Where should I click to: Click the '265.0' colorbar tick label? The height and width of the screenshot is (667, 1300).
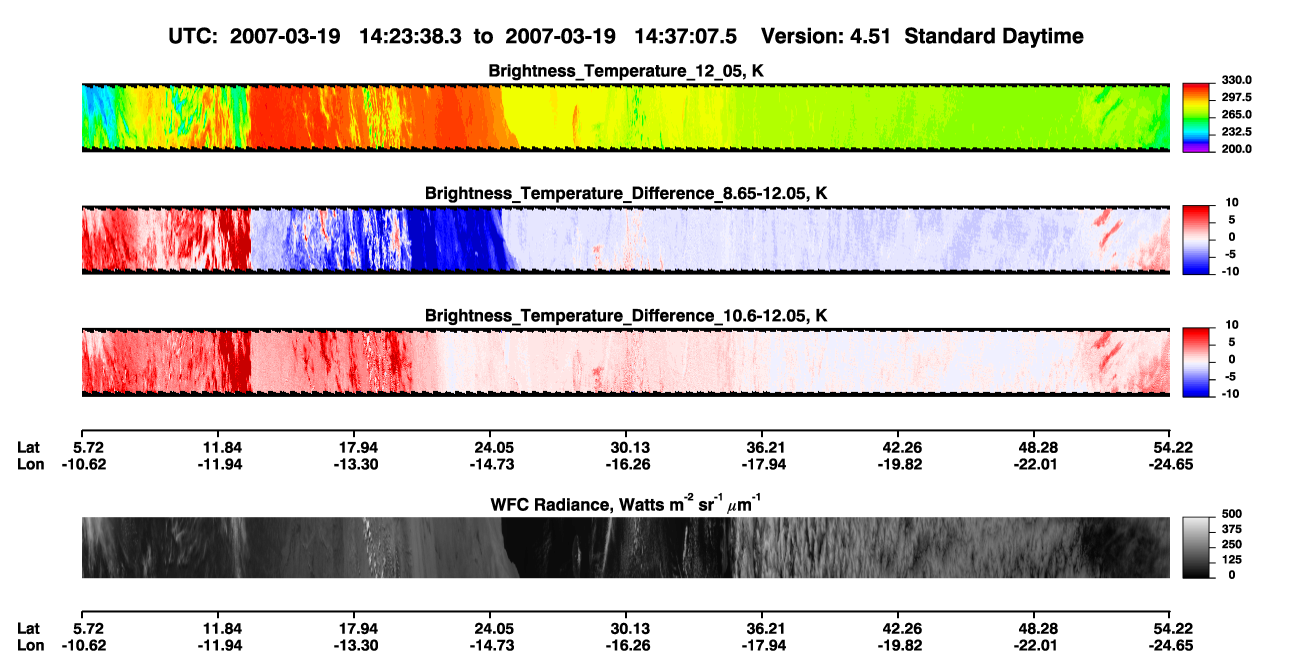1236,114
